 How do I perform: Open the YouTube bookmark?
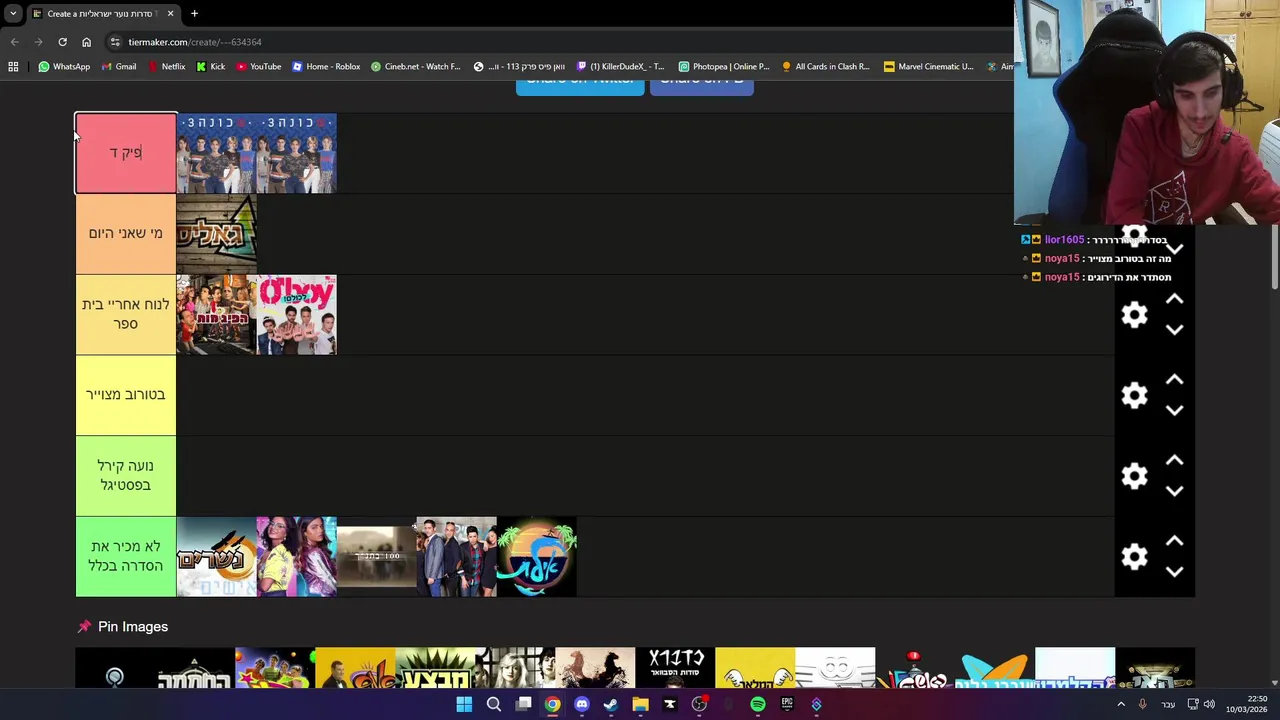pyautogui.click(x=258, y=67)
